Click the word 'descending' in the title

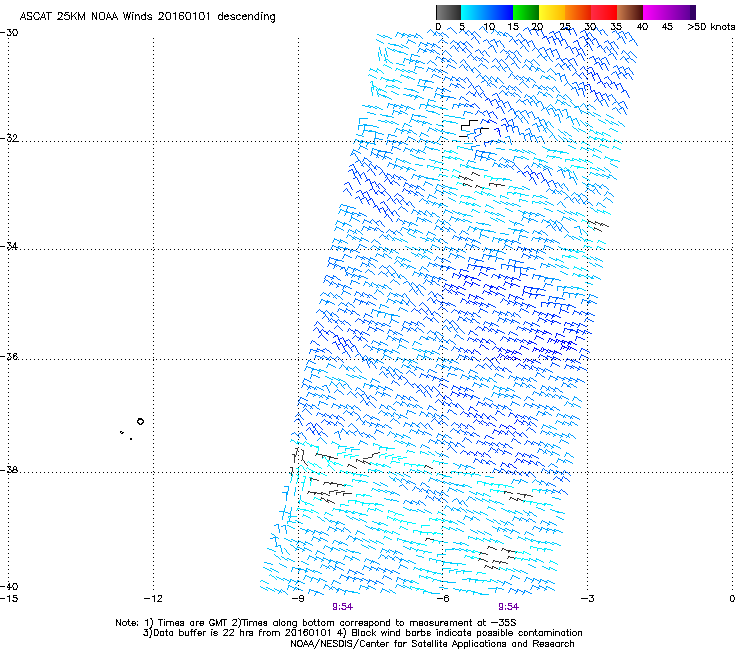pos(246,17)
